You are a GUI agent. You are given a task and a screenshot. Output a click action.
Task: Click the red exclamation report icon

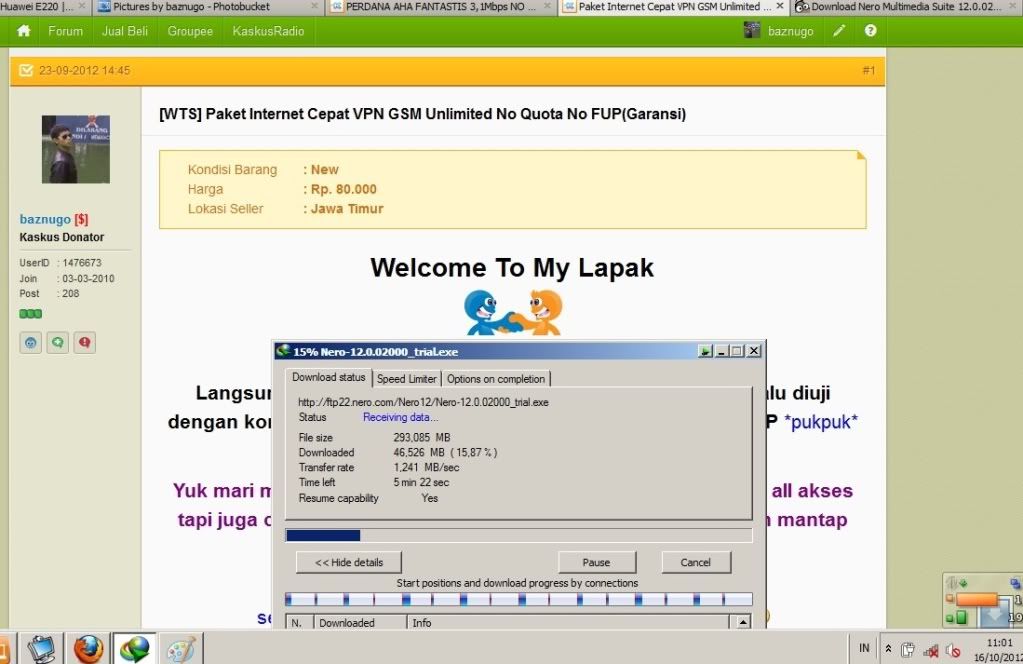85,342
